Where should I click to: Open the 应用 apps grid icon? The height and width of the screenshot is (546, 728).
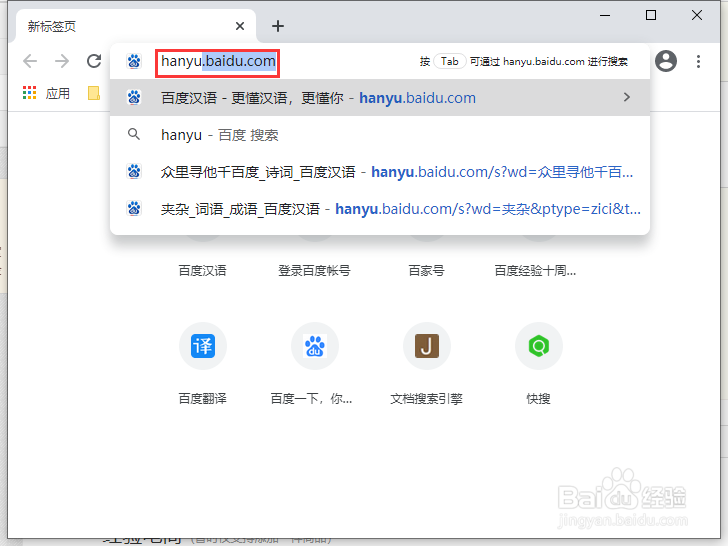[29, 93]
